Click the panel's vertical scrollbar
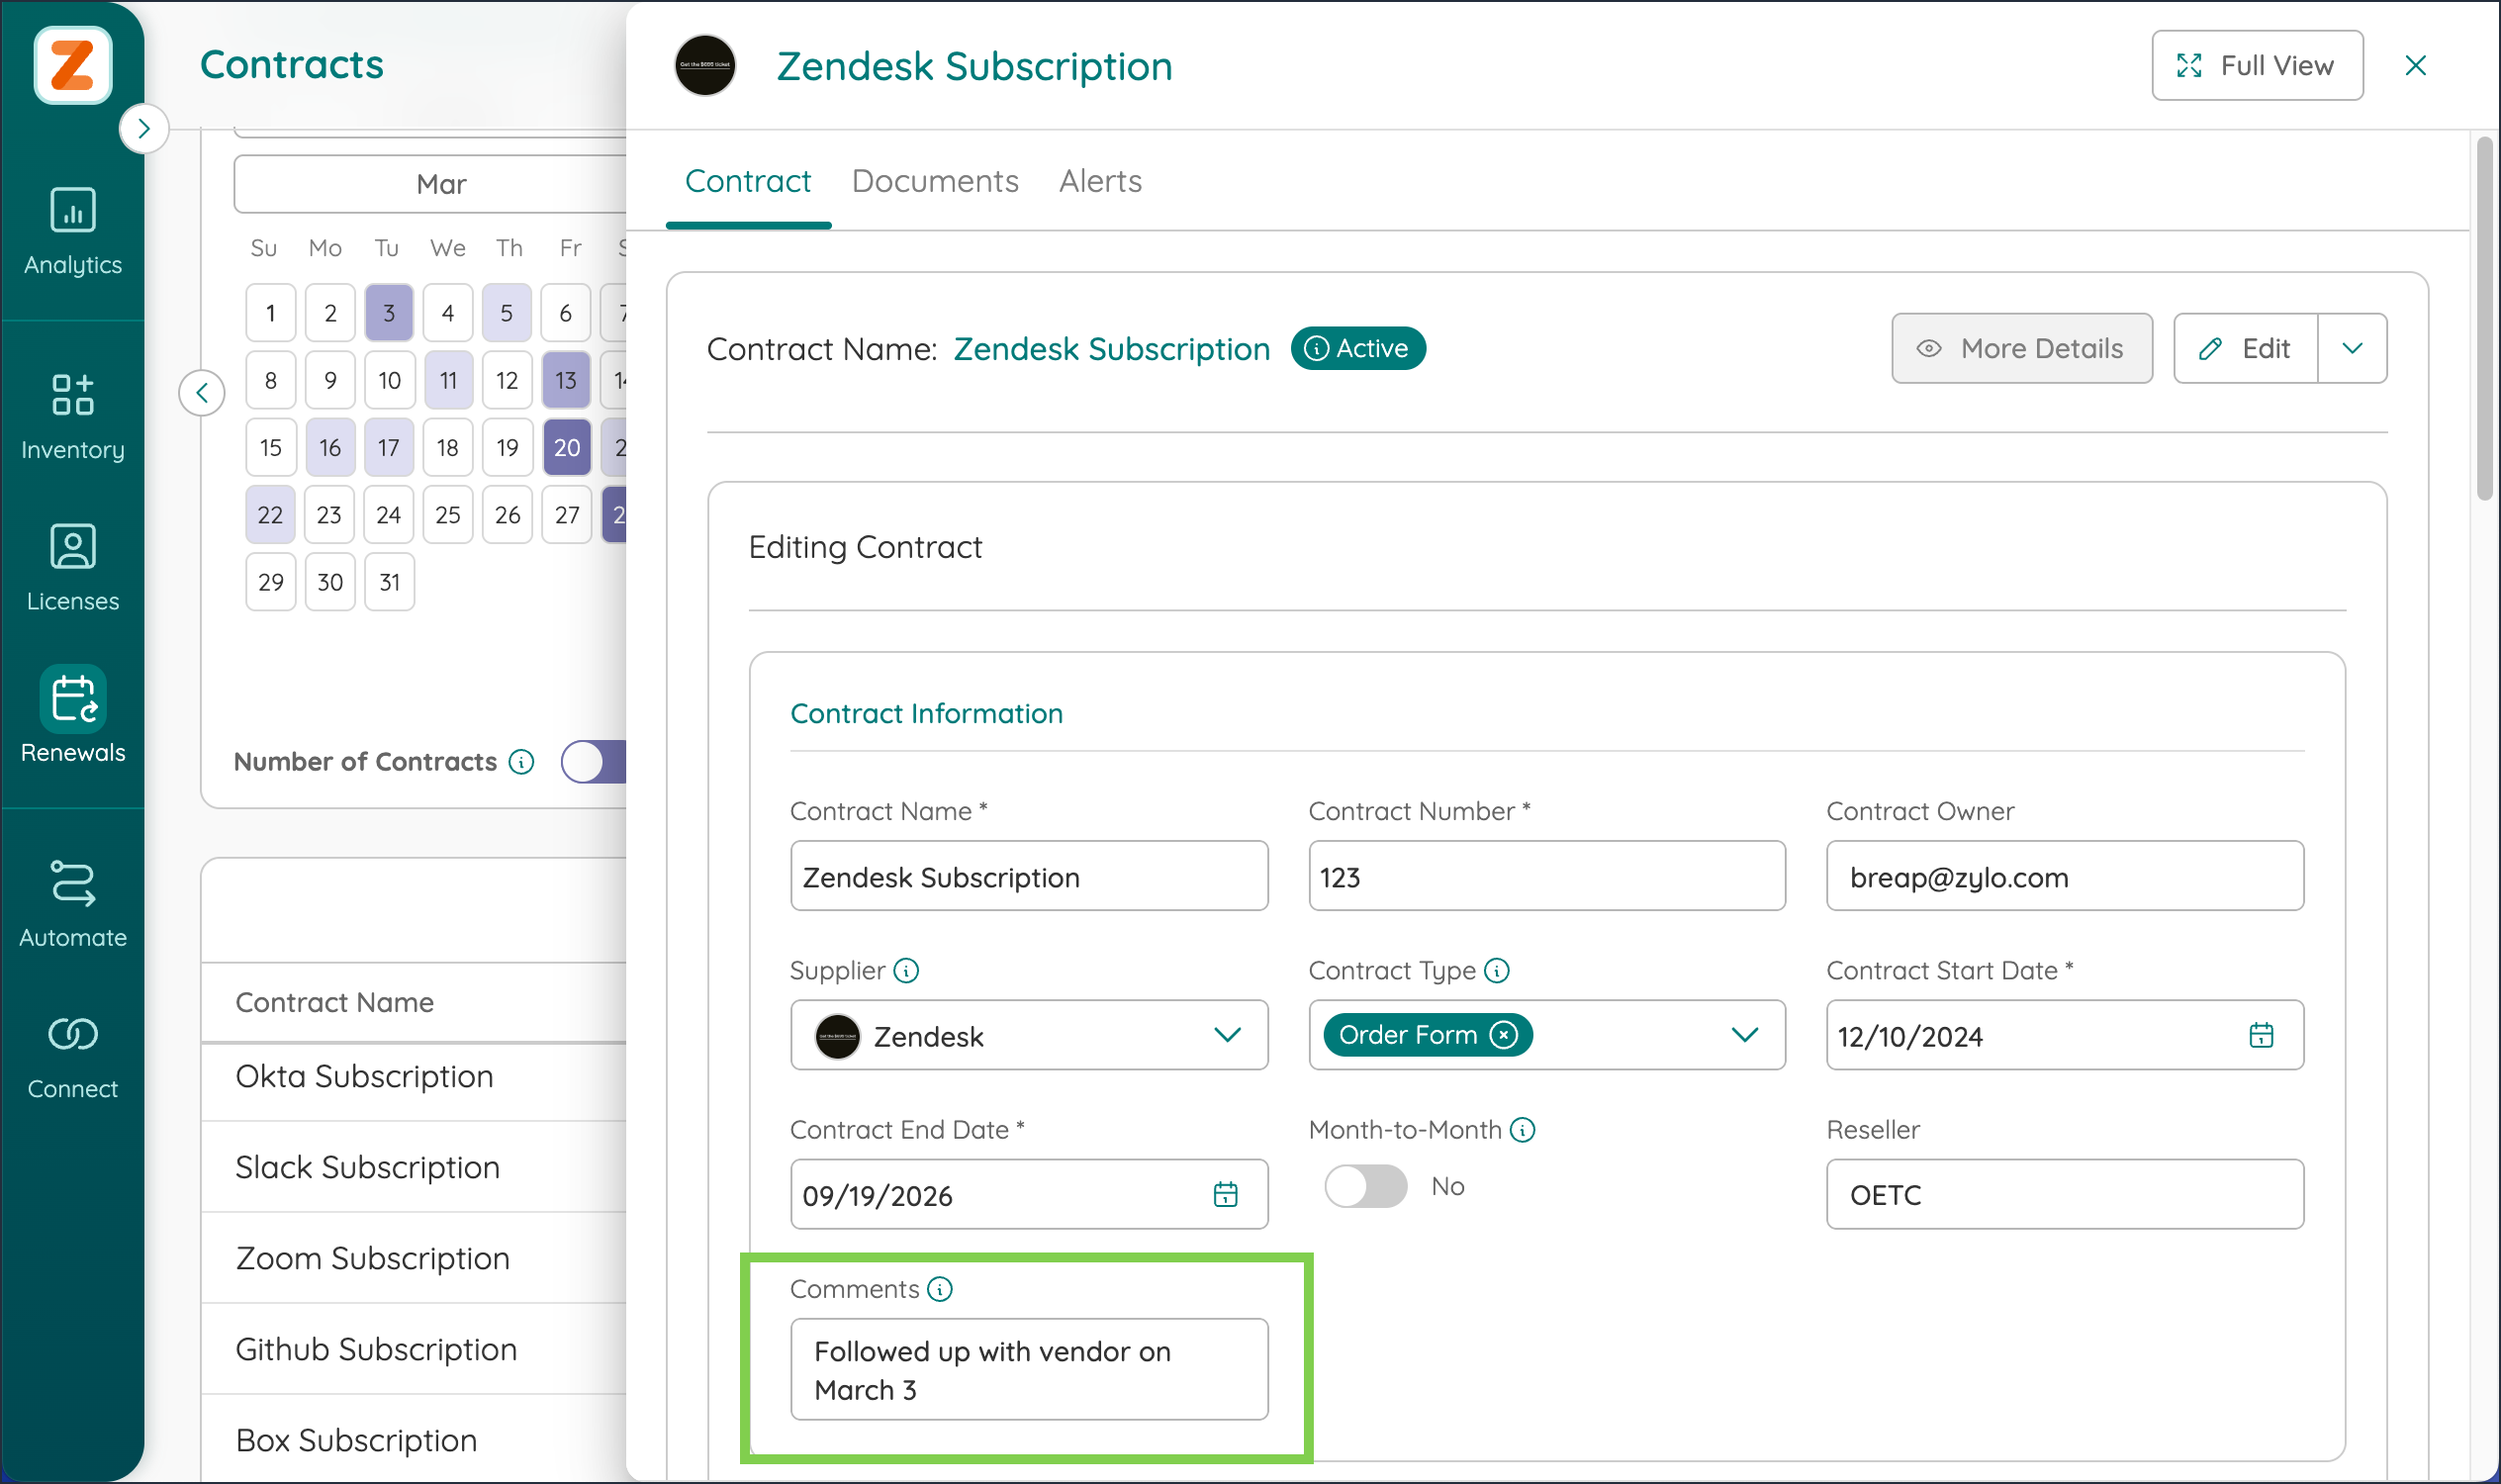 point(2483,319)
